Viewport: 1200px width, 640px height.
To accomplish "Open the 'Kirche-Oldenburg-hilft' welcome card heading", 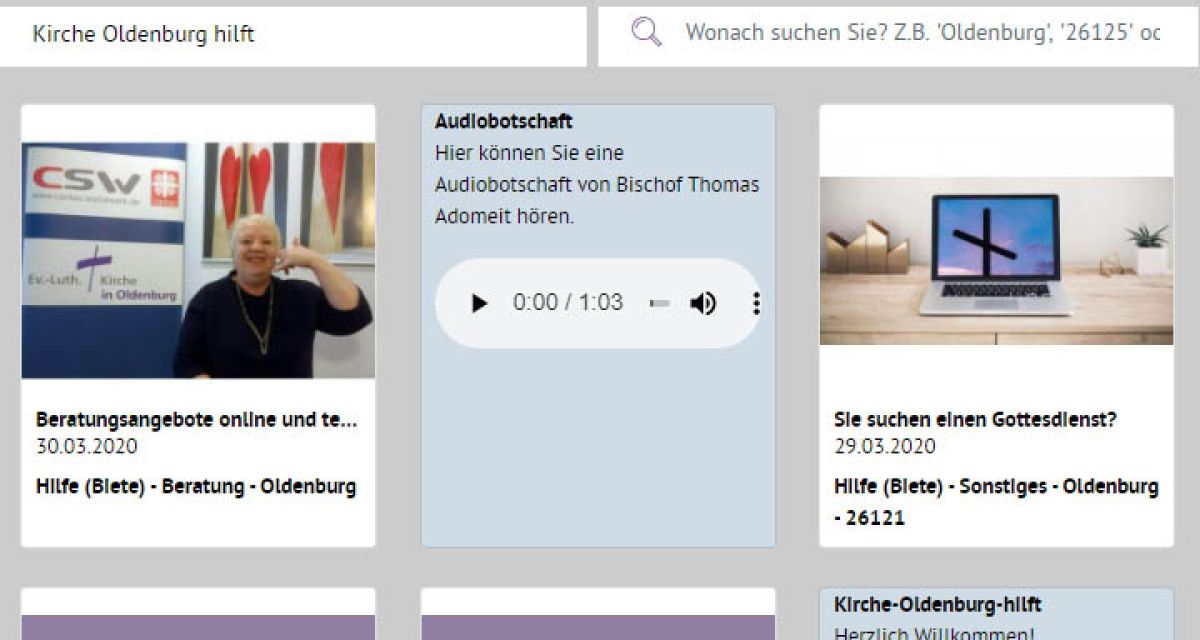I will point(937,605).
